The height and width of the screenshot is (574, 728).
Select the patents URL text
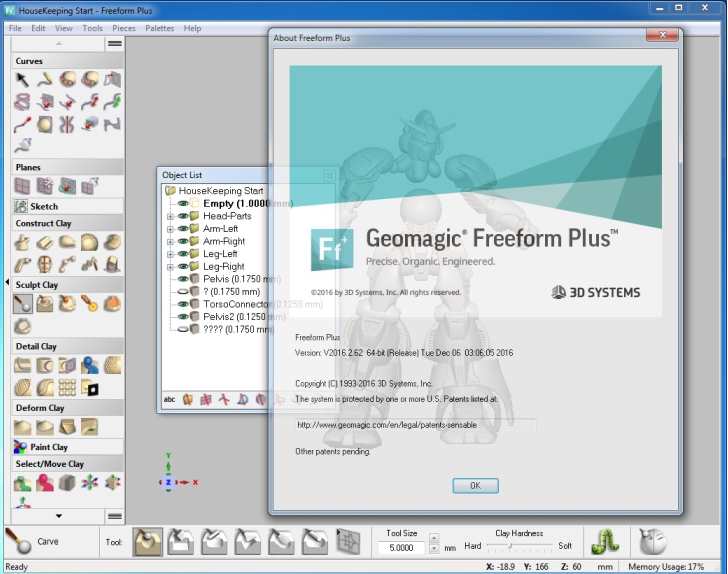[x=387, y=425]
